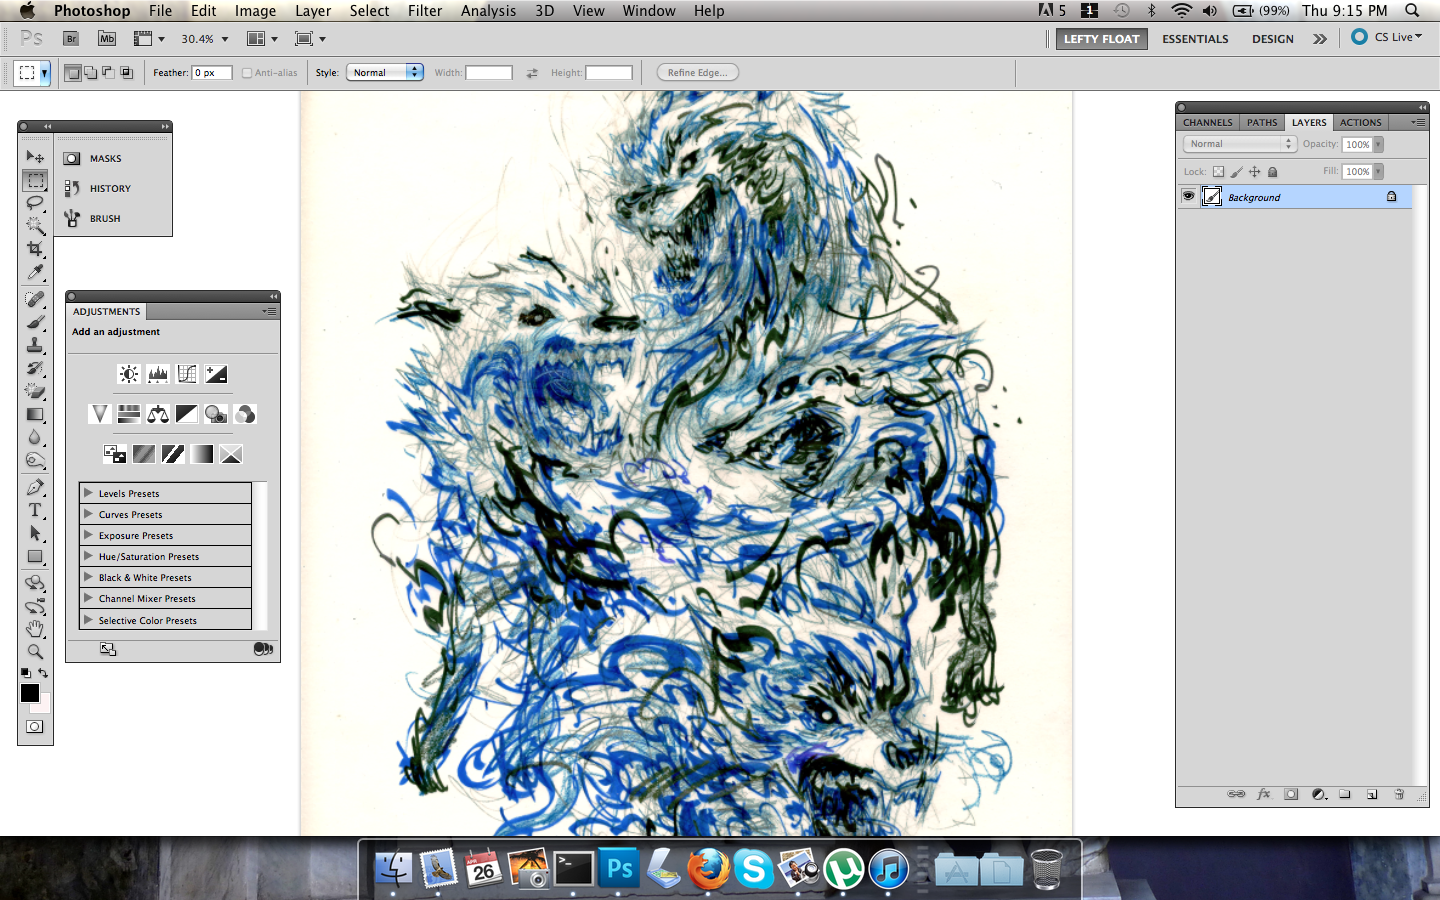
Task: Swap width and height values
Action: tap(532, 73)
